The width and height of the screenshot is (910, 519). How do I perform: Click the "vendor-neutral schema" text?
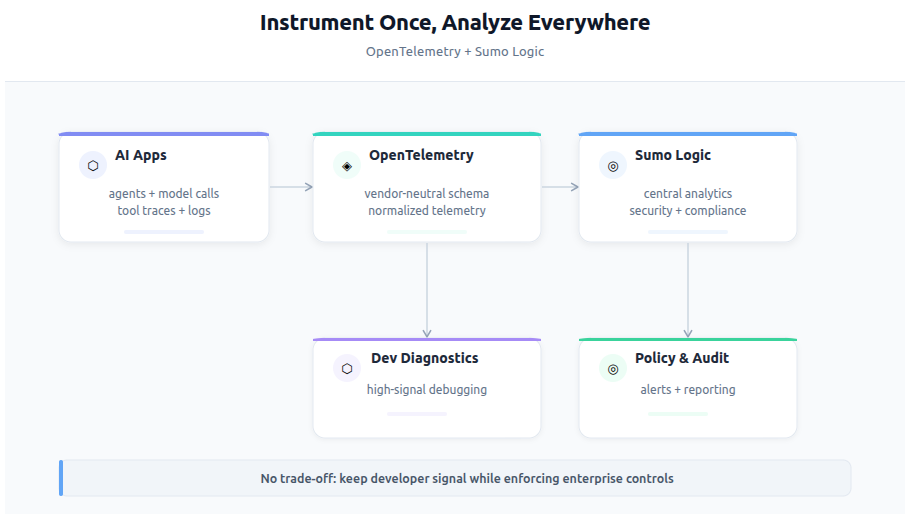click(427, 193)
